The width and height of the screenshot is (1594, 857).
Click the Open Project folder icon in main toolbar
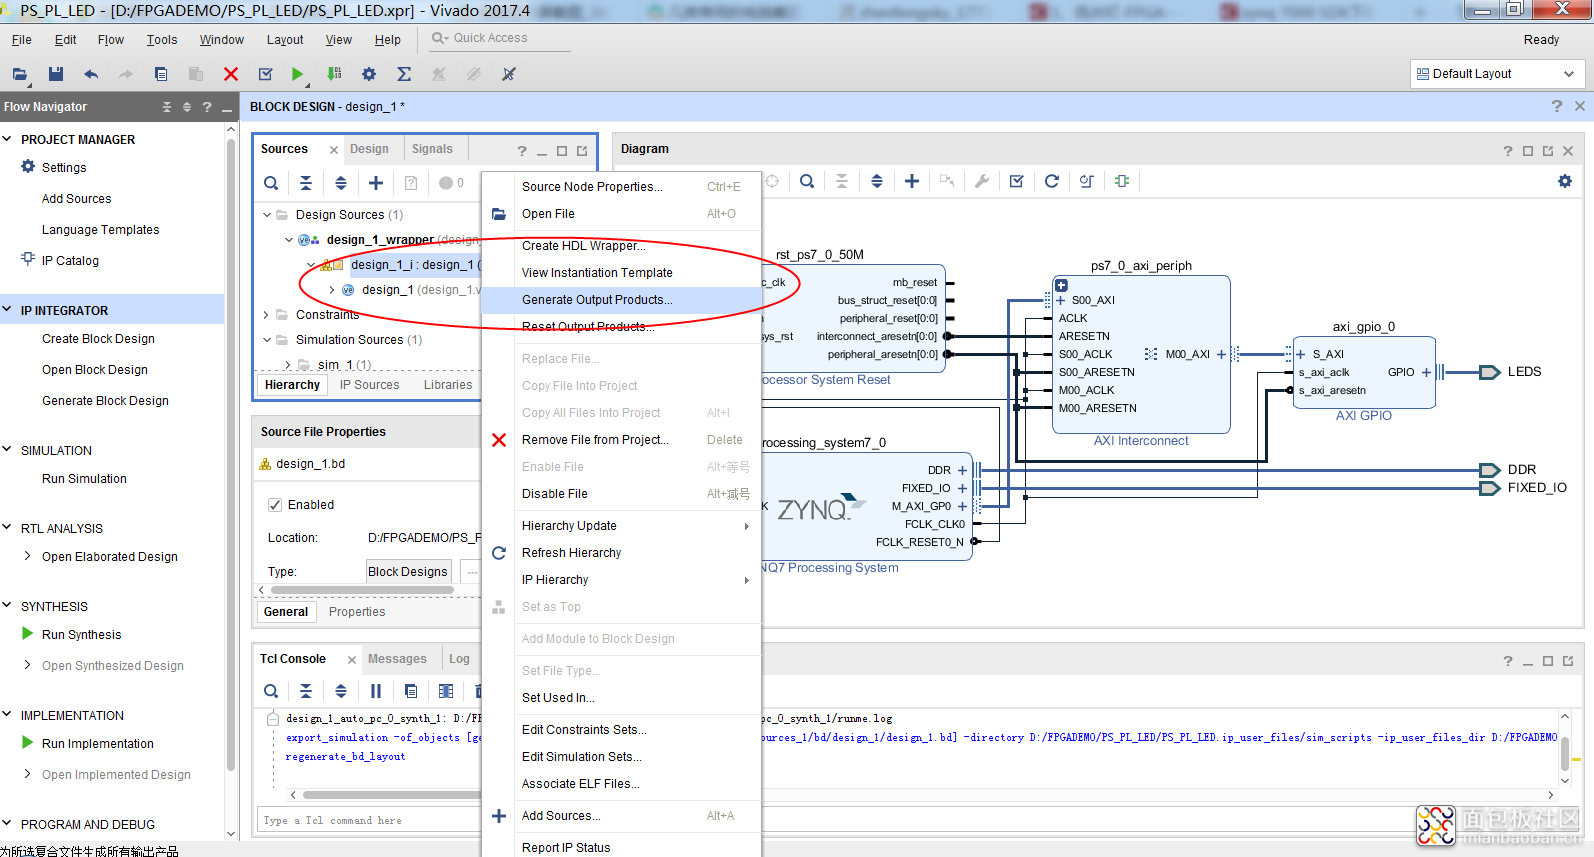coord(19,74)
